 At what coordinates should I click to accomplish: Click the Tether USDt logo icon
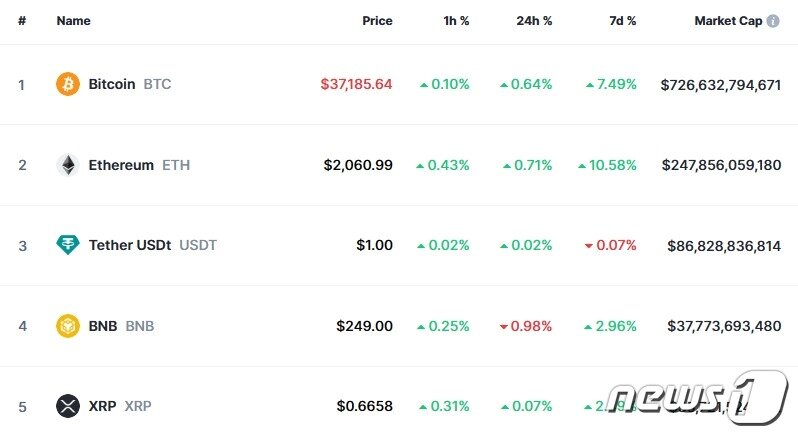pyautogui.click(x=68, y=245)
